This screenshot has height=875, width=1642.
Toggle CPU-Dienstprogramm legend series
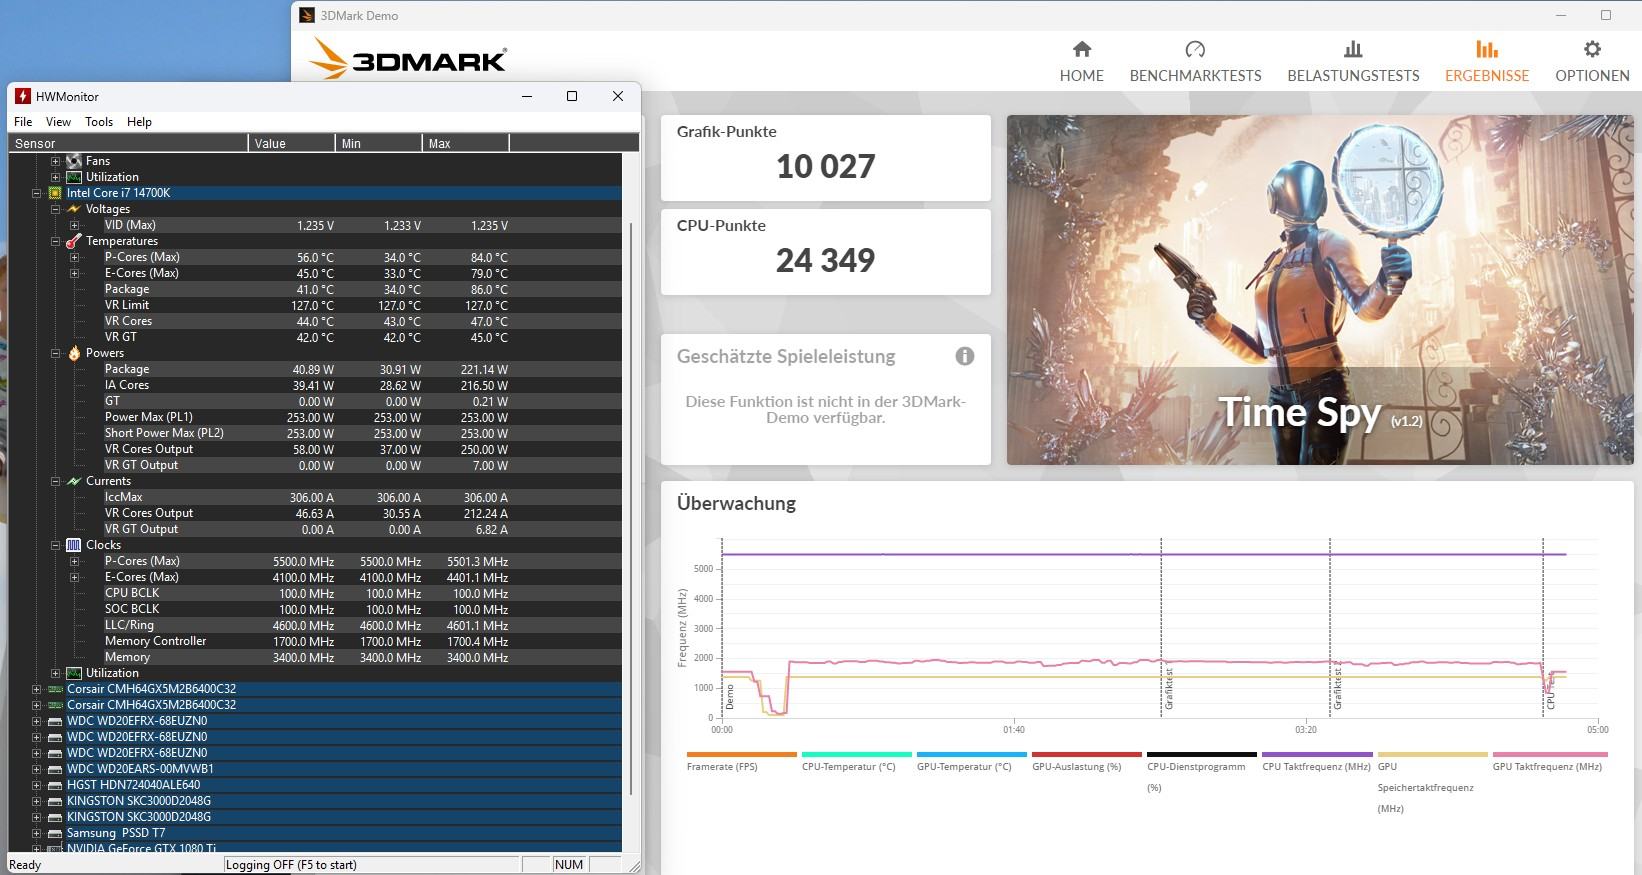pos(1201,771)
